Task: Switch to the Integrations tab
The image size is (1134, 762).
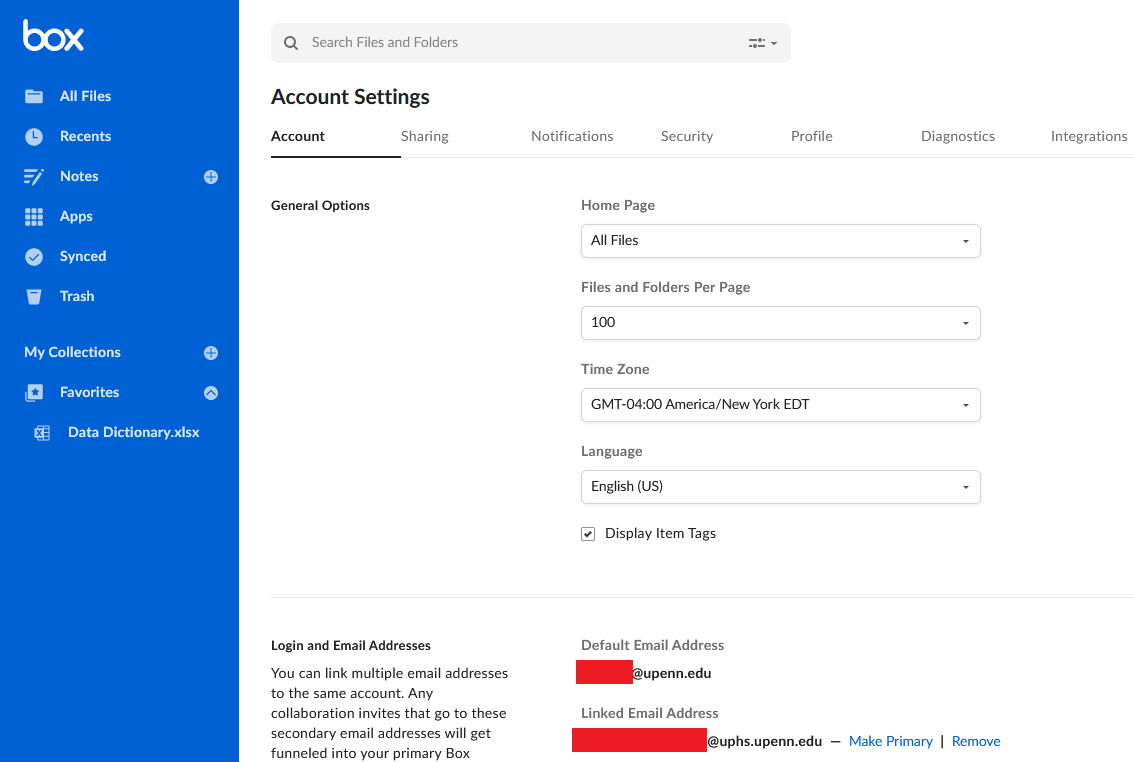Action: (x=1088, y=136)
